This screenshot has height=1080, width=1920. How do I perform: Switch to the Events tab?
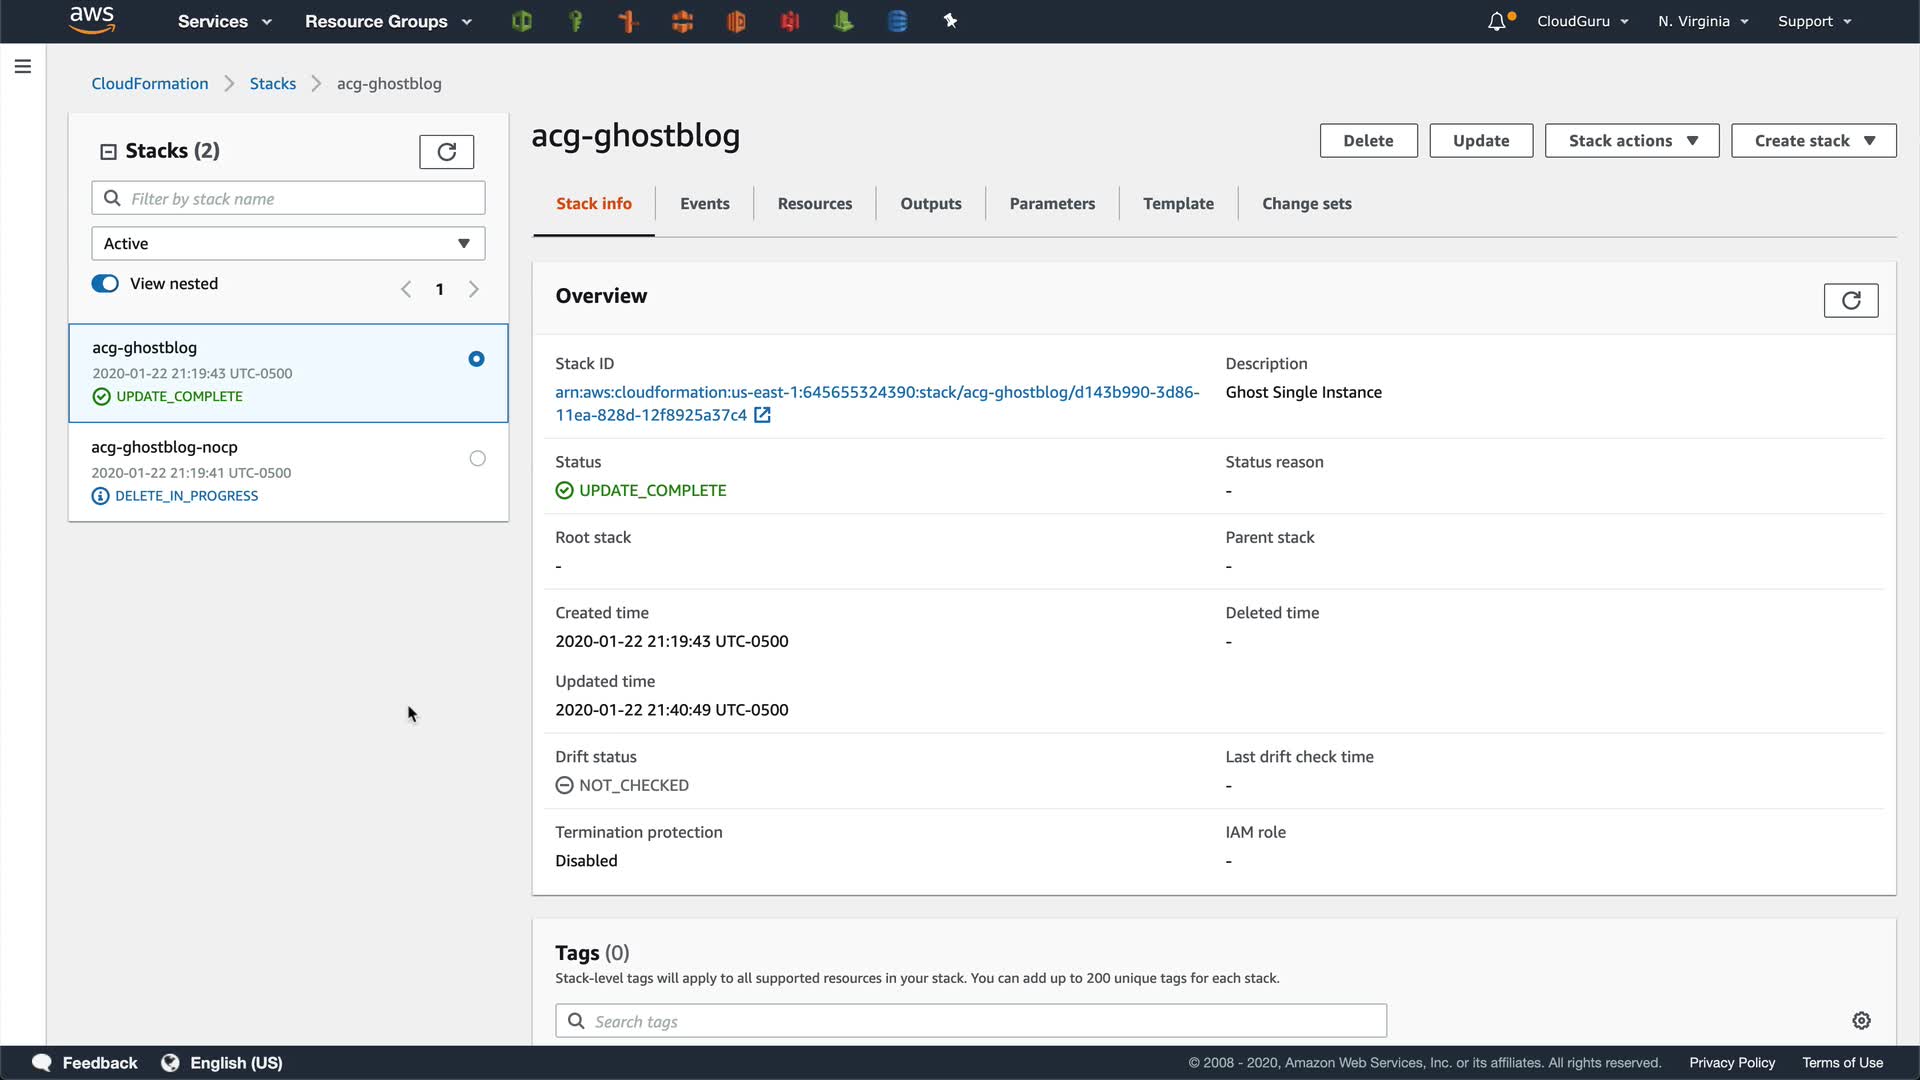pyautogui.click(x=704, y=204)
